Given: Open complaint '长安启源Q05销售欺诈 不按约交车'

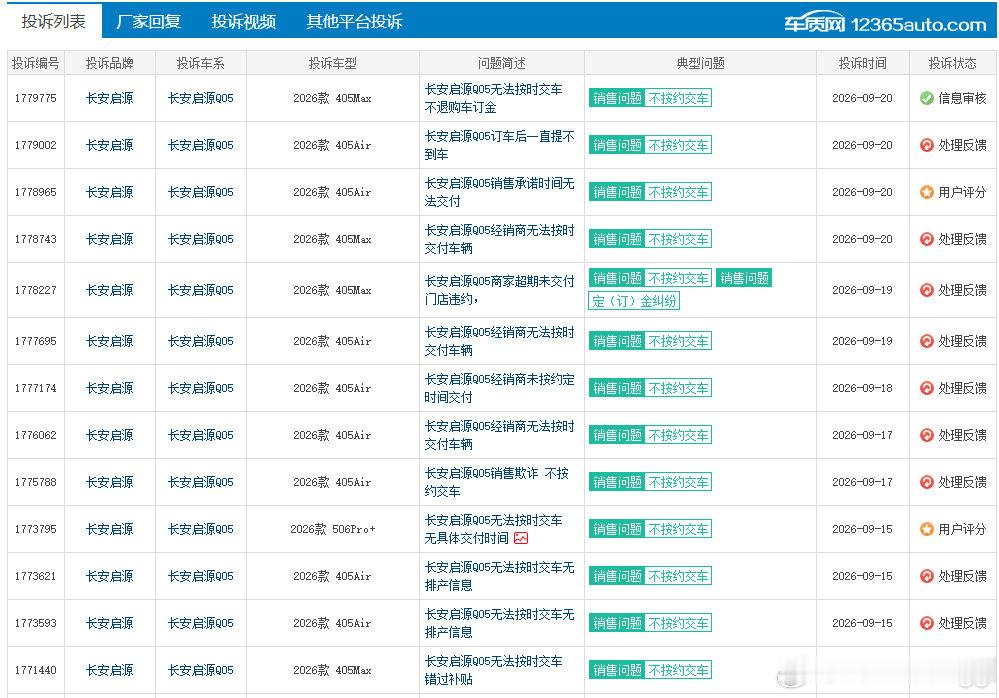Looking at the screenshot, I should (x=497, y=483).
